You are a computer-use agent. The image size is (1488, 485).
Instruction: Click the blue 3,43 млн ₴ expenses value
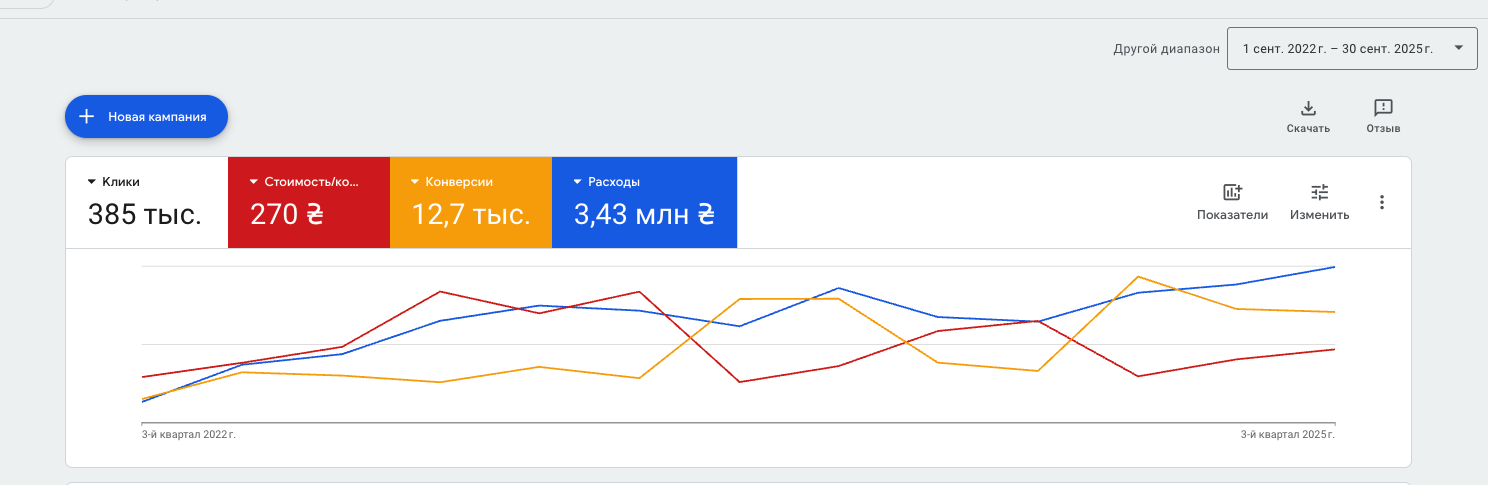click(x=643, y=214)
